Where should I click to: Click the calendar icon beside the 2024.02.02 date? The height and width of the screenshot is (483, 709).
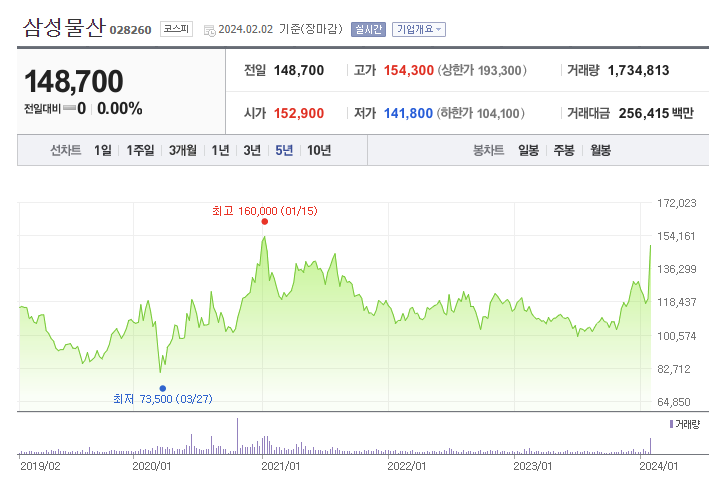pos(209,30)
